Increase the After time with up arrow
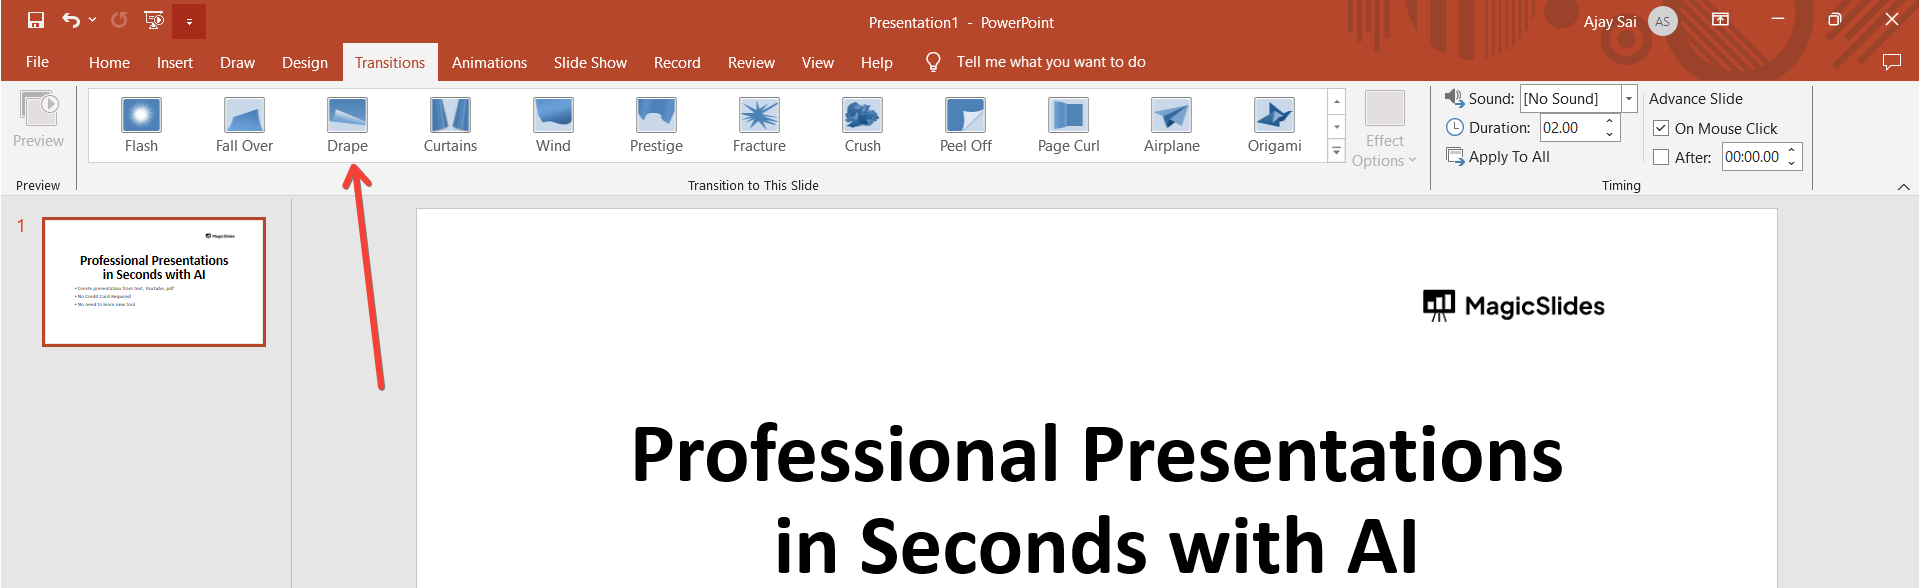This screenshot has width=1919, height=588. click(1792, 150)
